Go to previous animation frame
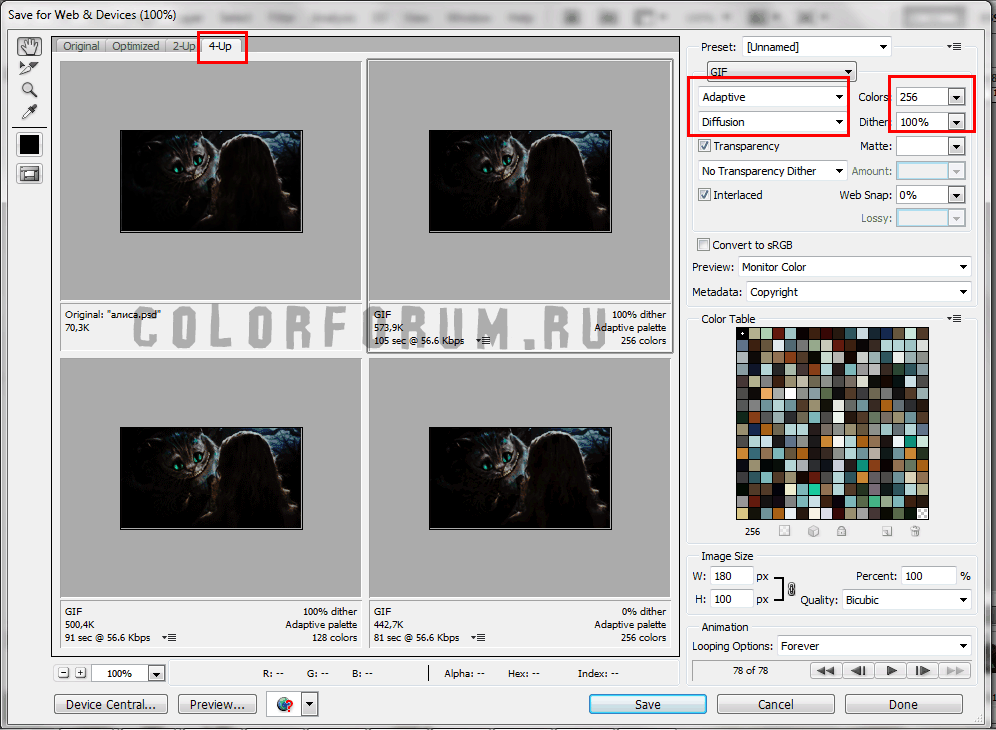The image size is (996, 730). point(858,670)
